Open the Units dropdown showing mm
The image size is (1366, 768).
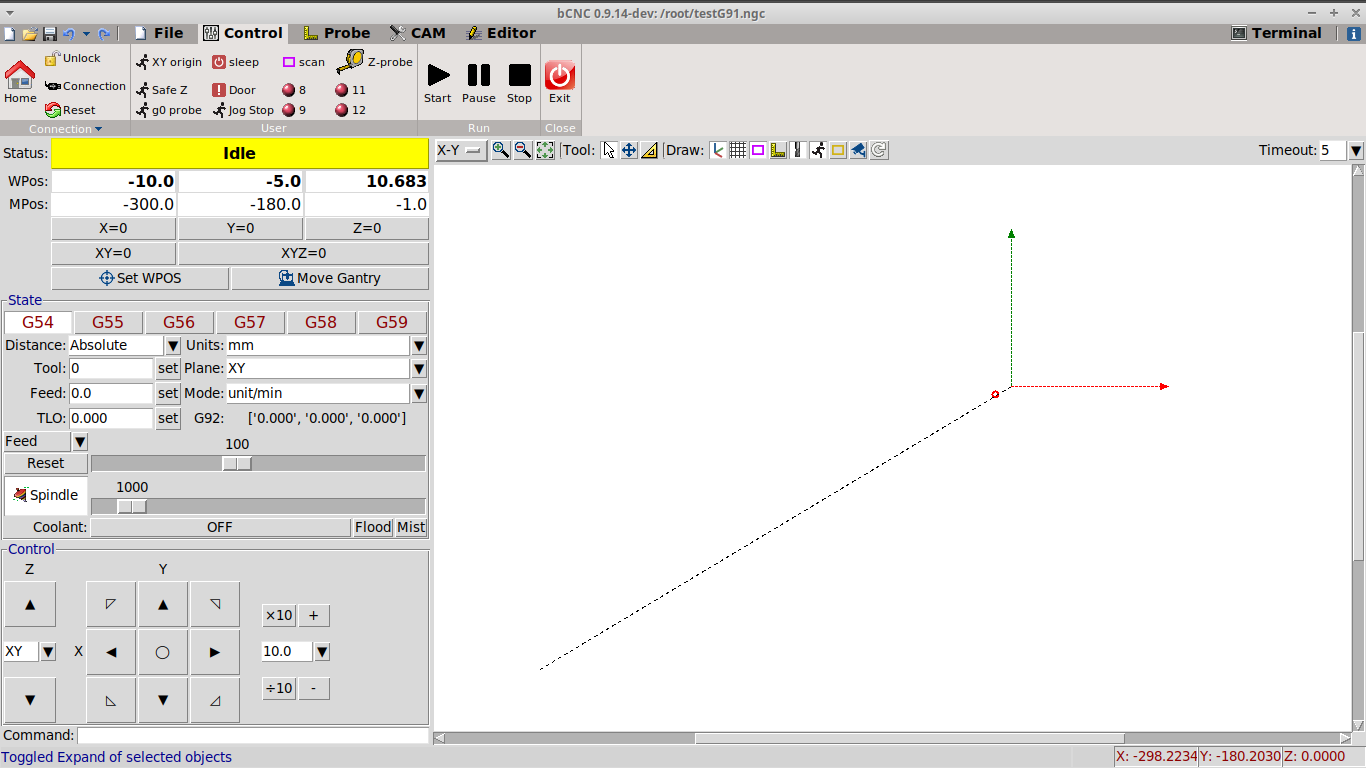click(x=418, y=345)
